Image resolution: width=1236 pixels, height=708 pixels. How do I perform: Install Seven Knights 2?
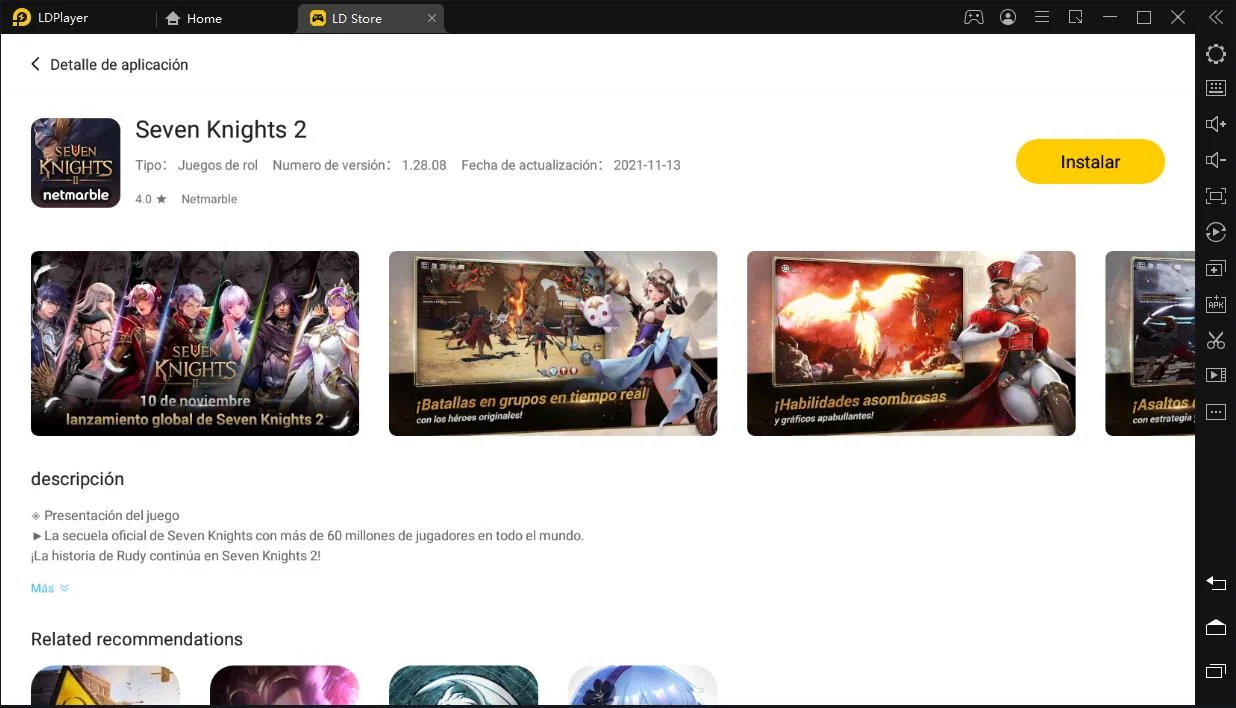click(1090, 161)
